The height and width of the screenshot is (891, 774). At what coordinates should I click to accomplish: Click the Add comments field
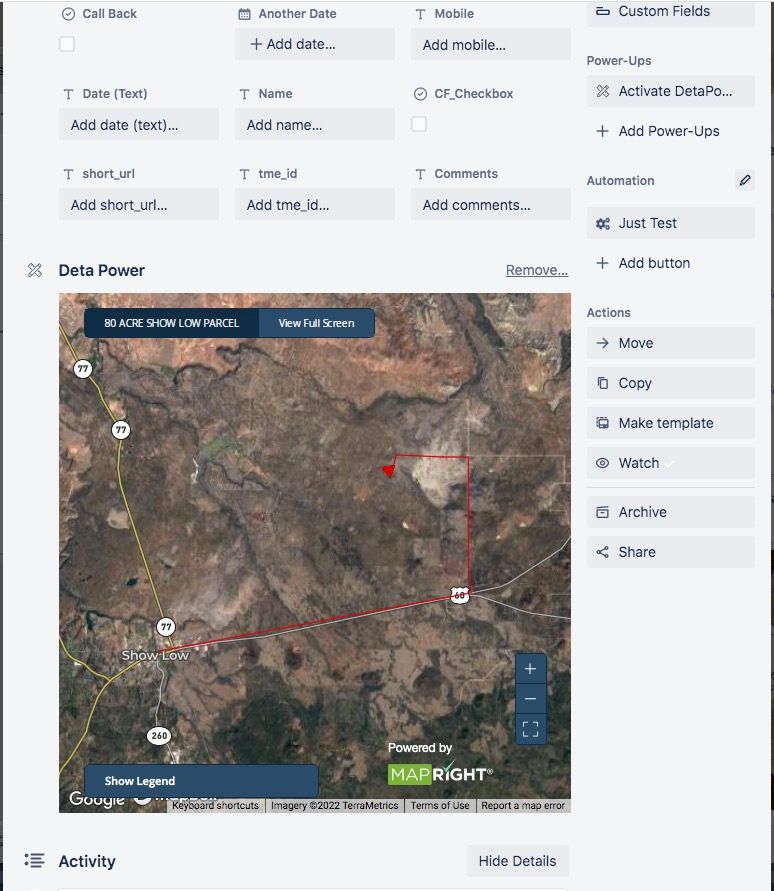(x=490, y=205)
